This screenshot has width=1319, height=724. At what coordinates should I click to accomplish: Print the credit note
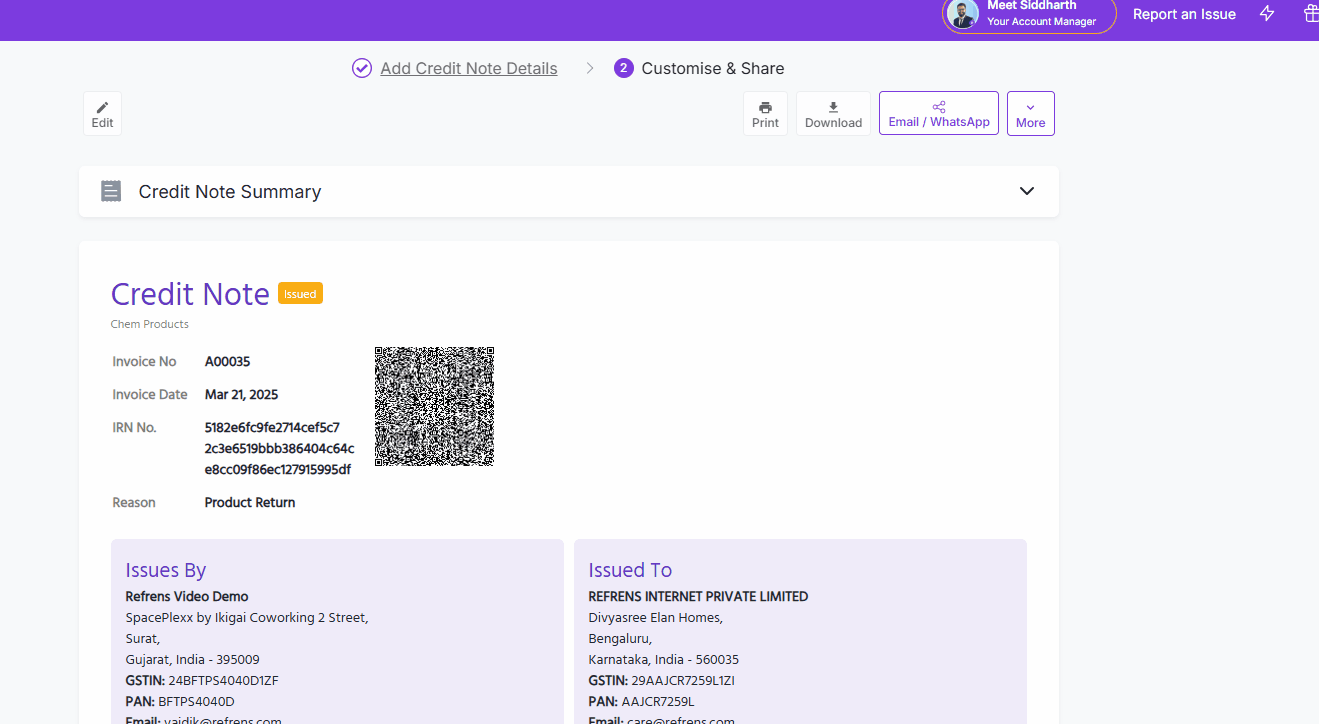point(765,114)
